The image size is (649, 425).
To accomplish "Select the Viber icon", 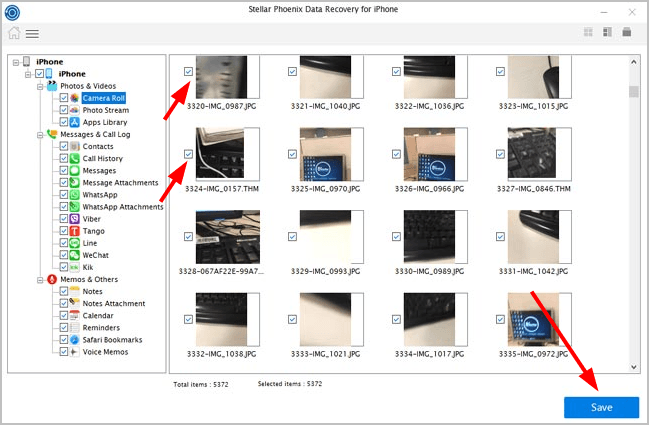I will pos(75,219).
